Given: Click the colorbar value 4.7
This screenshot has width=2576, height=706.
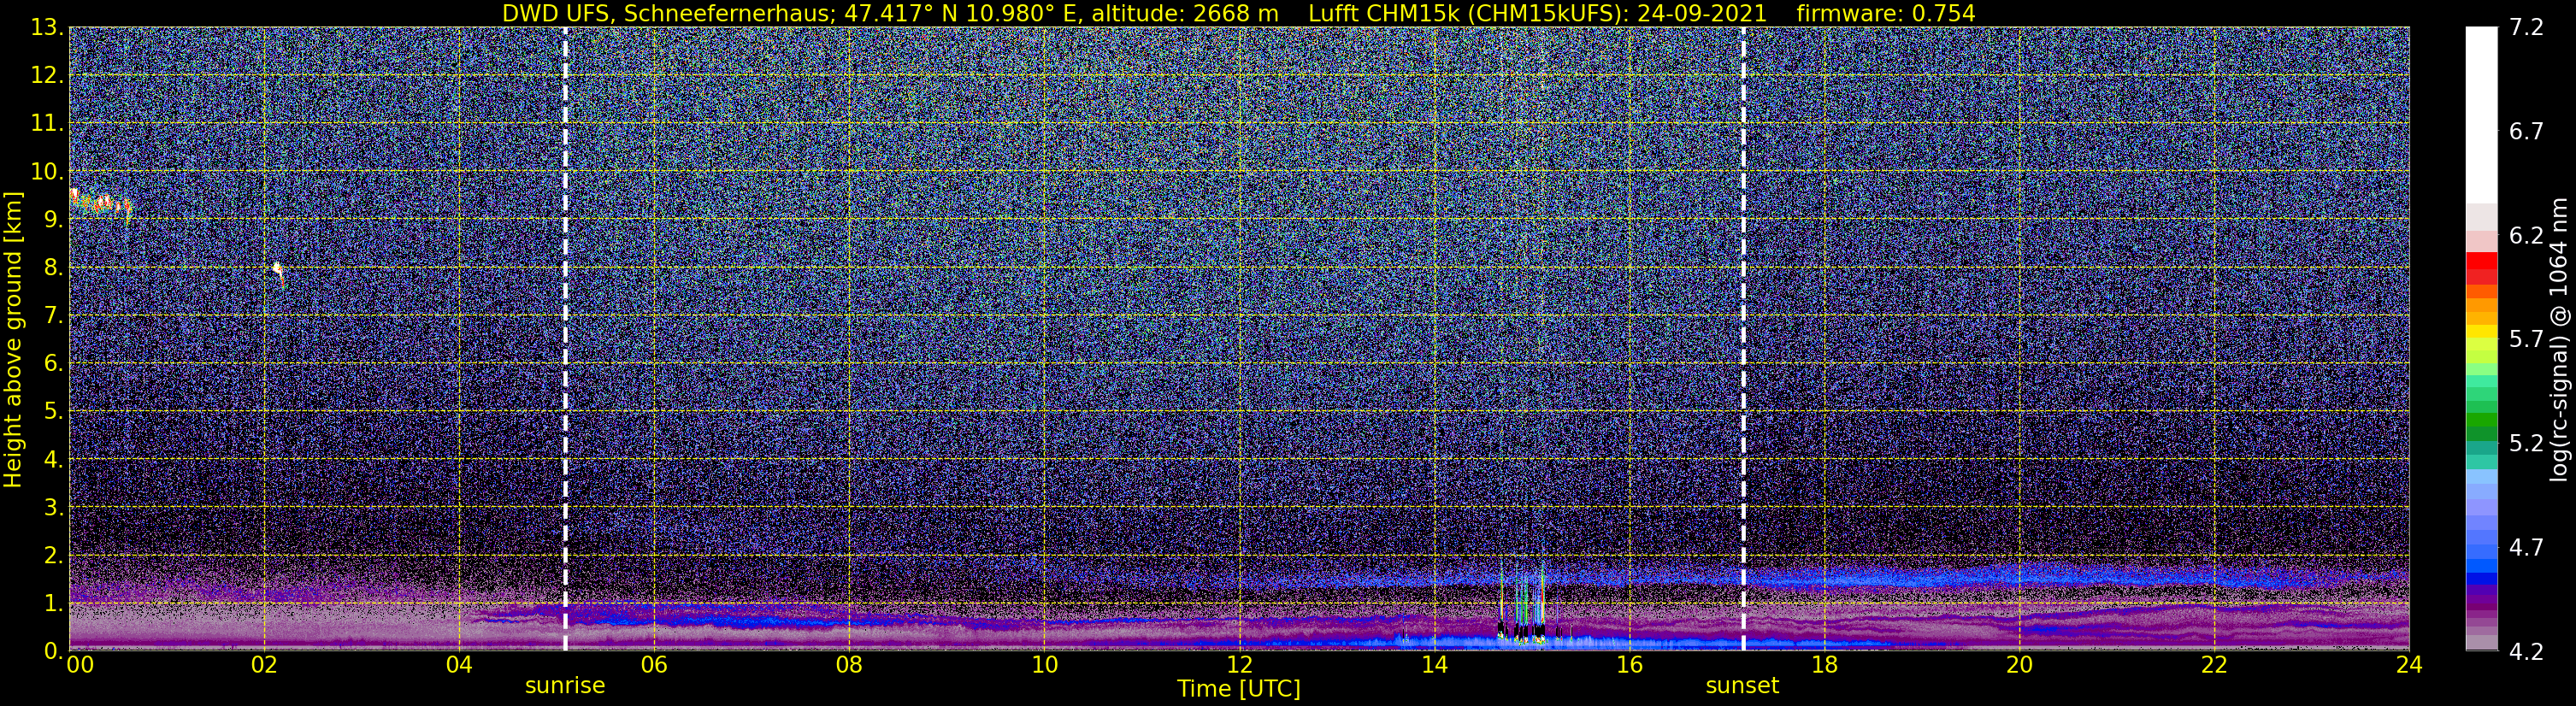Looking at the screenshot, I should 2526,547.
